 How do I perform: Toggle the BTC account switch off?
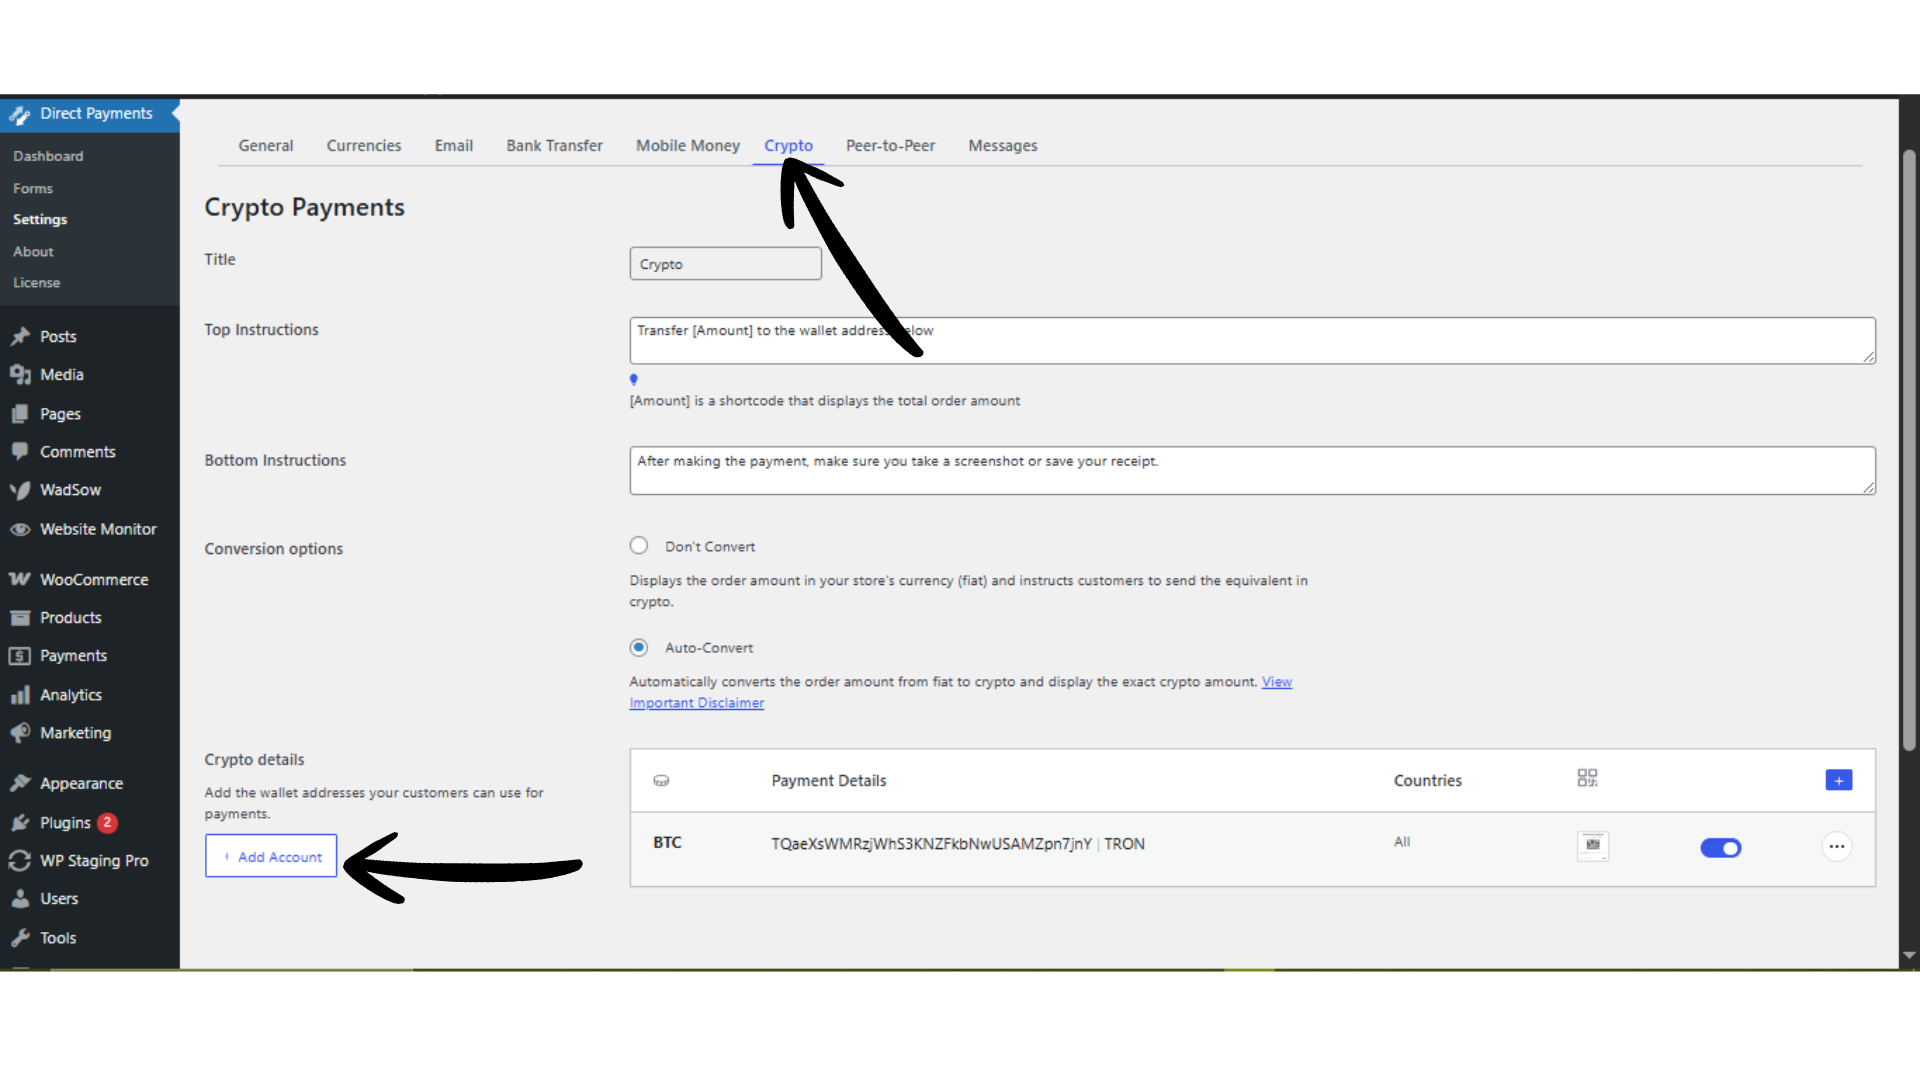click(1720, 848)
